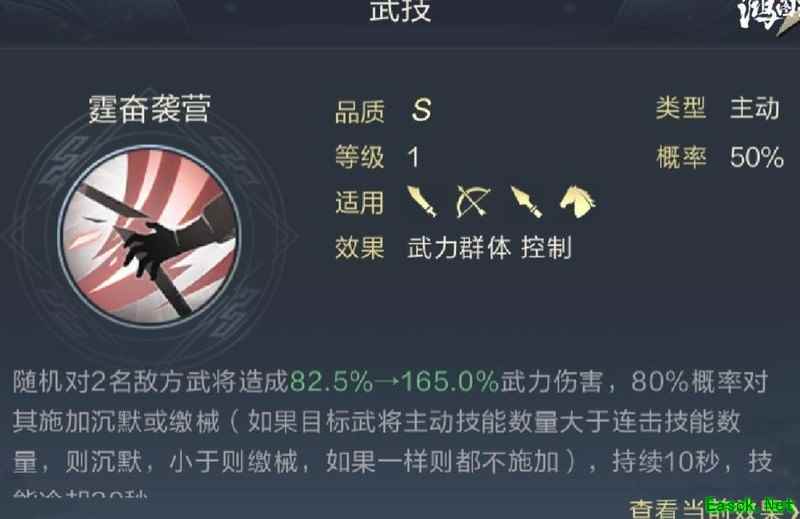Click the 持续10秒 duration text
The image size is (800, 519).
coord(666,462)
